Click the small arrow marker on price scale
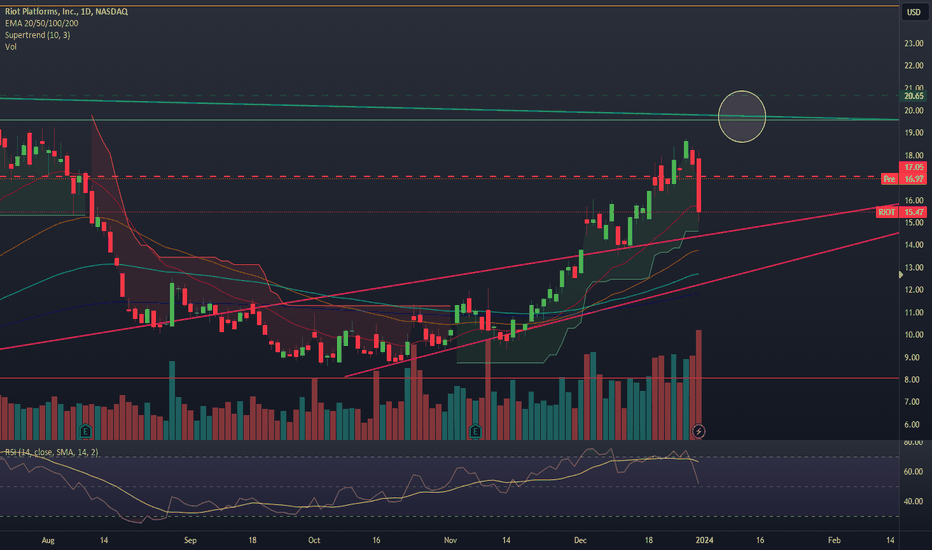Viewport: 932px width, 550px height. pyautogui.click(x=900, y=275)
